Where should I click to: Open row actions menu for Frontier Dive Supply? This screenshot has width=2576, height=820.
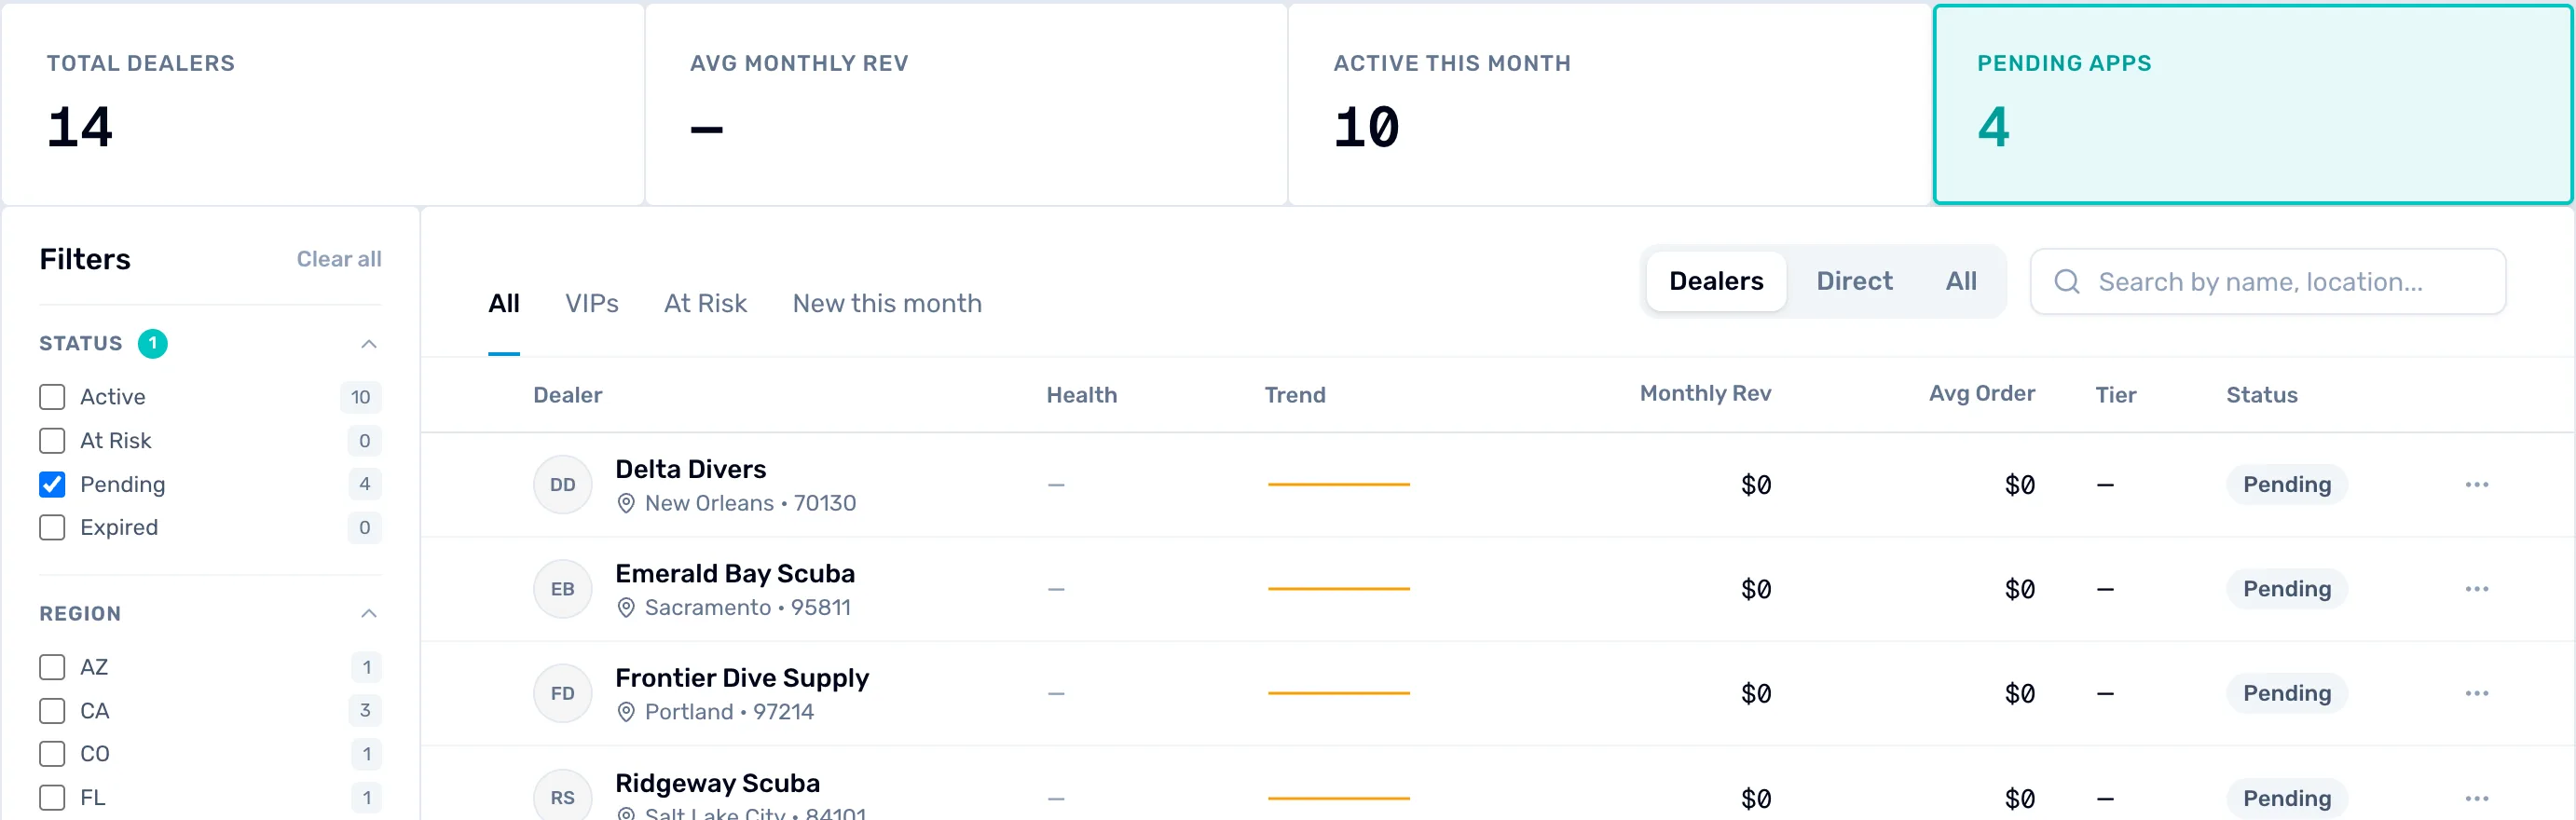pos(2476,693)
